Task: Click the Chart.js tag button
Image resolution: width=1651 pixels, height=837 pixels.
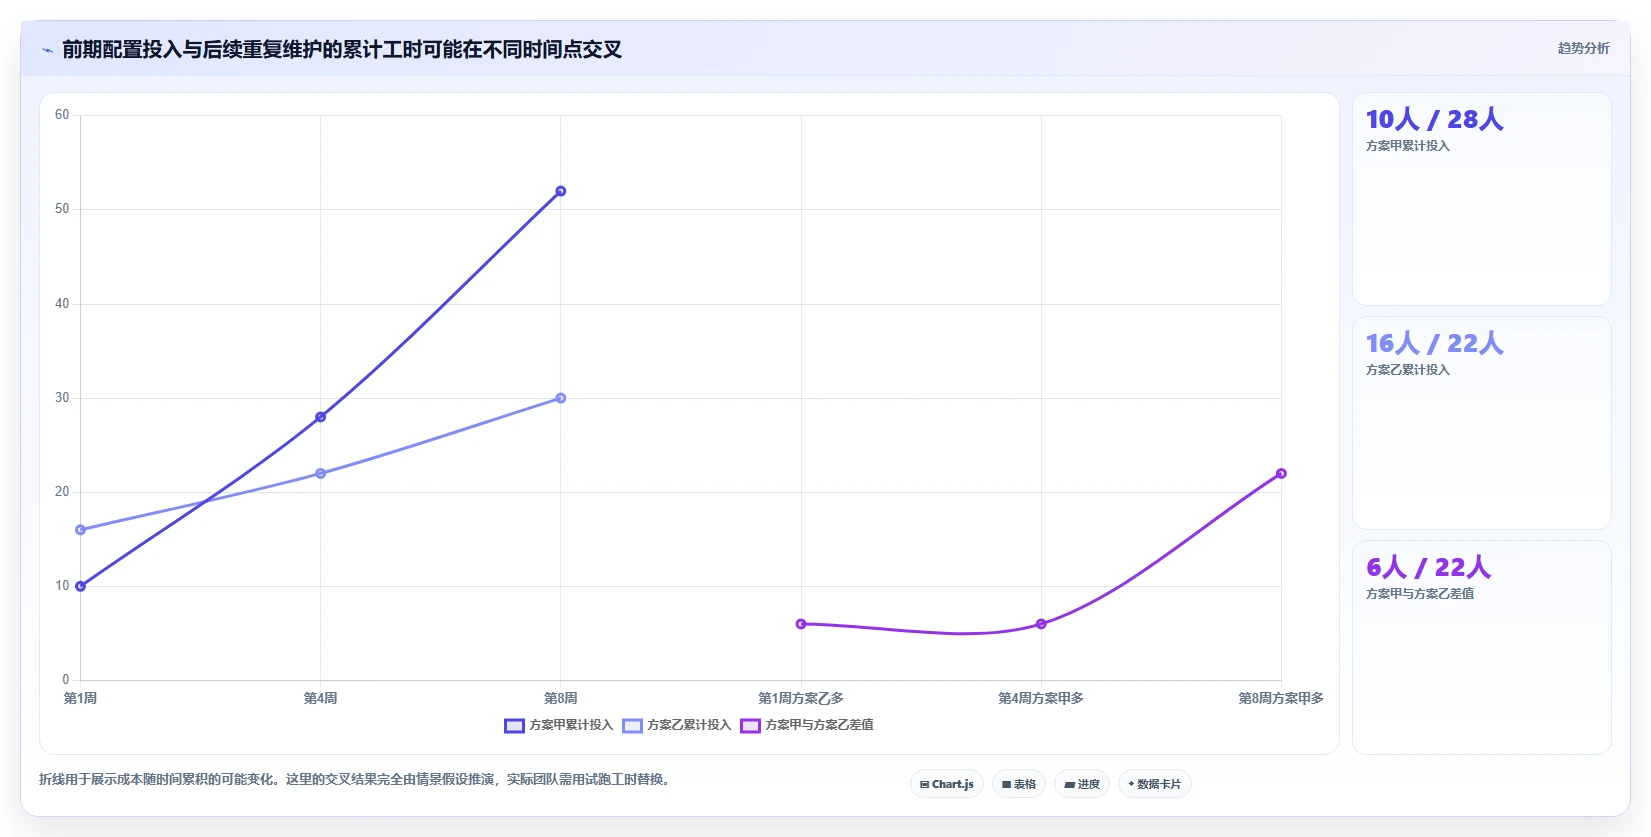Action: tap(947, 784)
